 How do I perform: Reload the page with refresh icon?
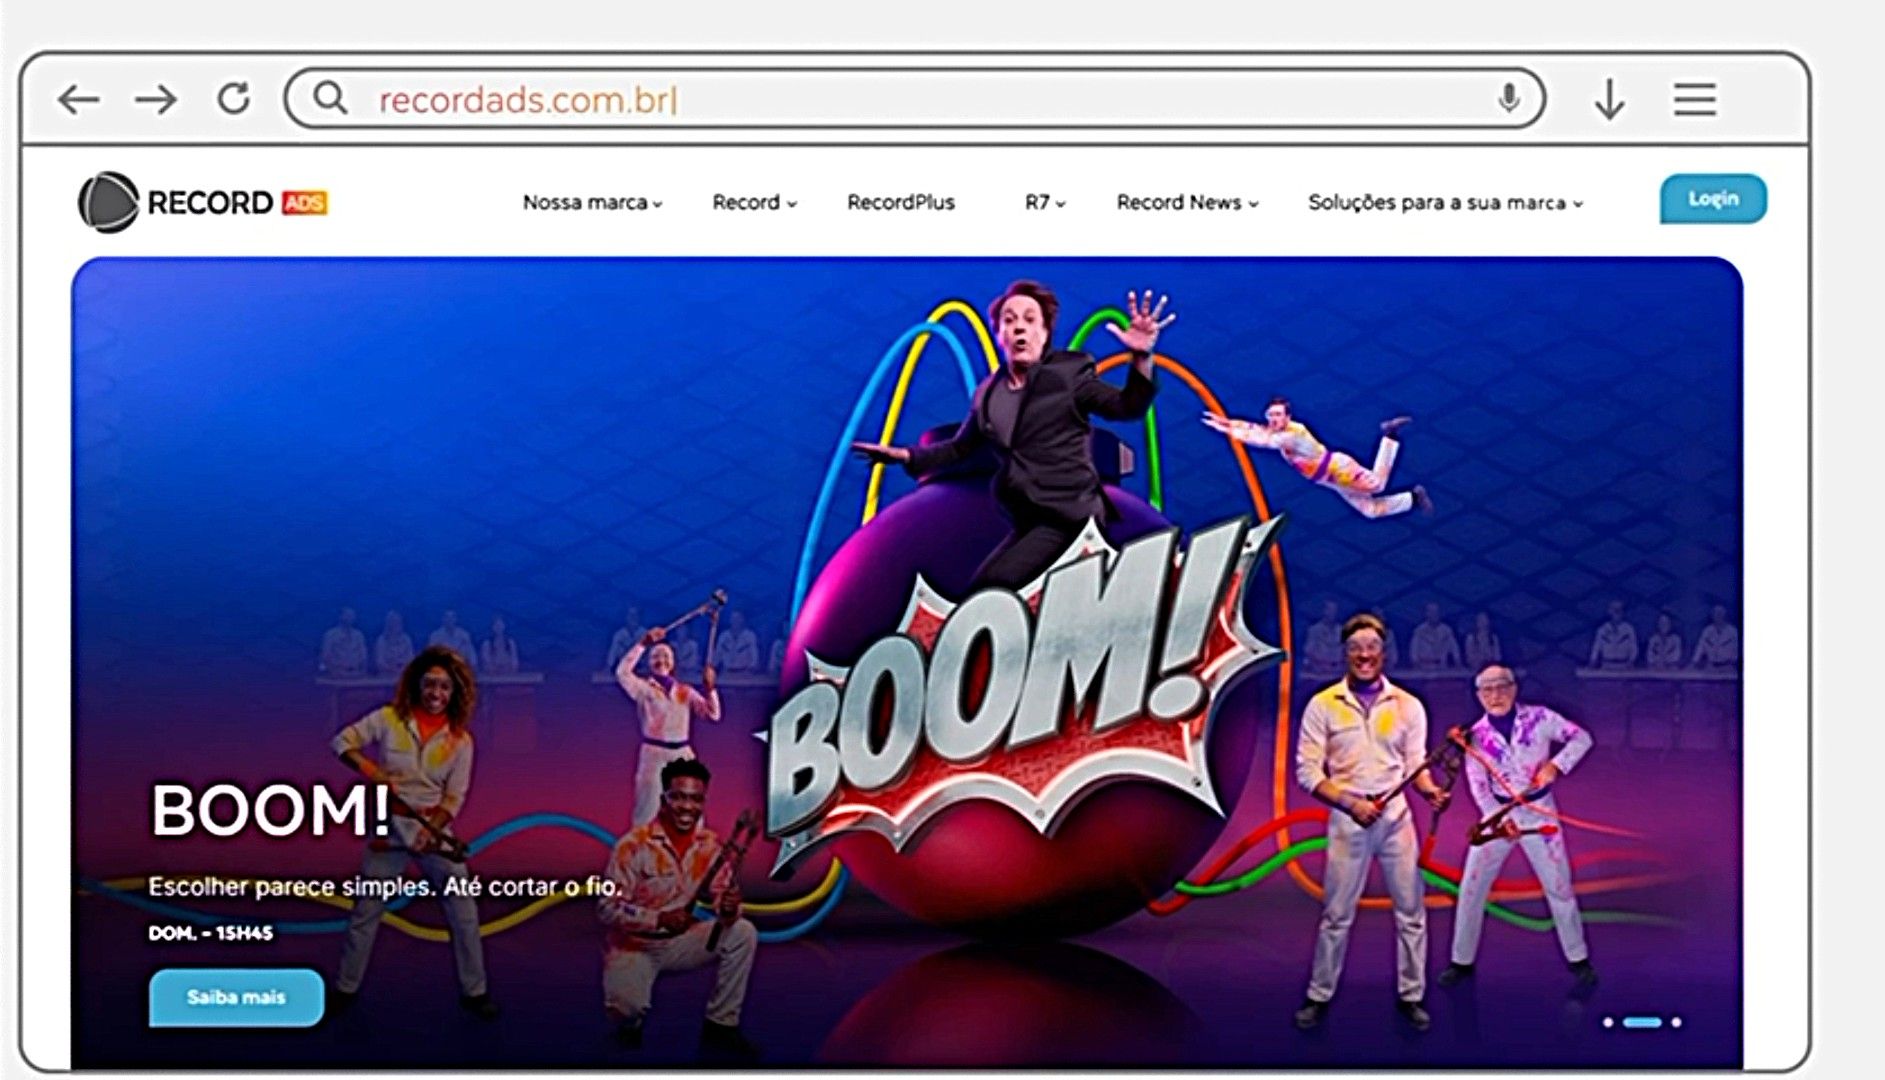pyautogui.click(x=234, y=98)
